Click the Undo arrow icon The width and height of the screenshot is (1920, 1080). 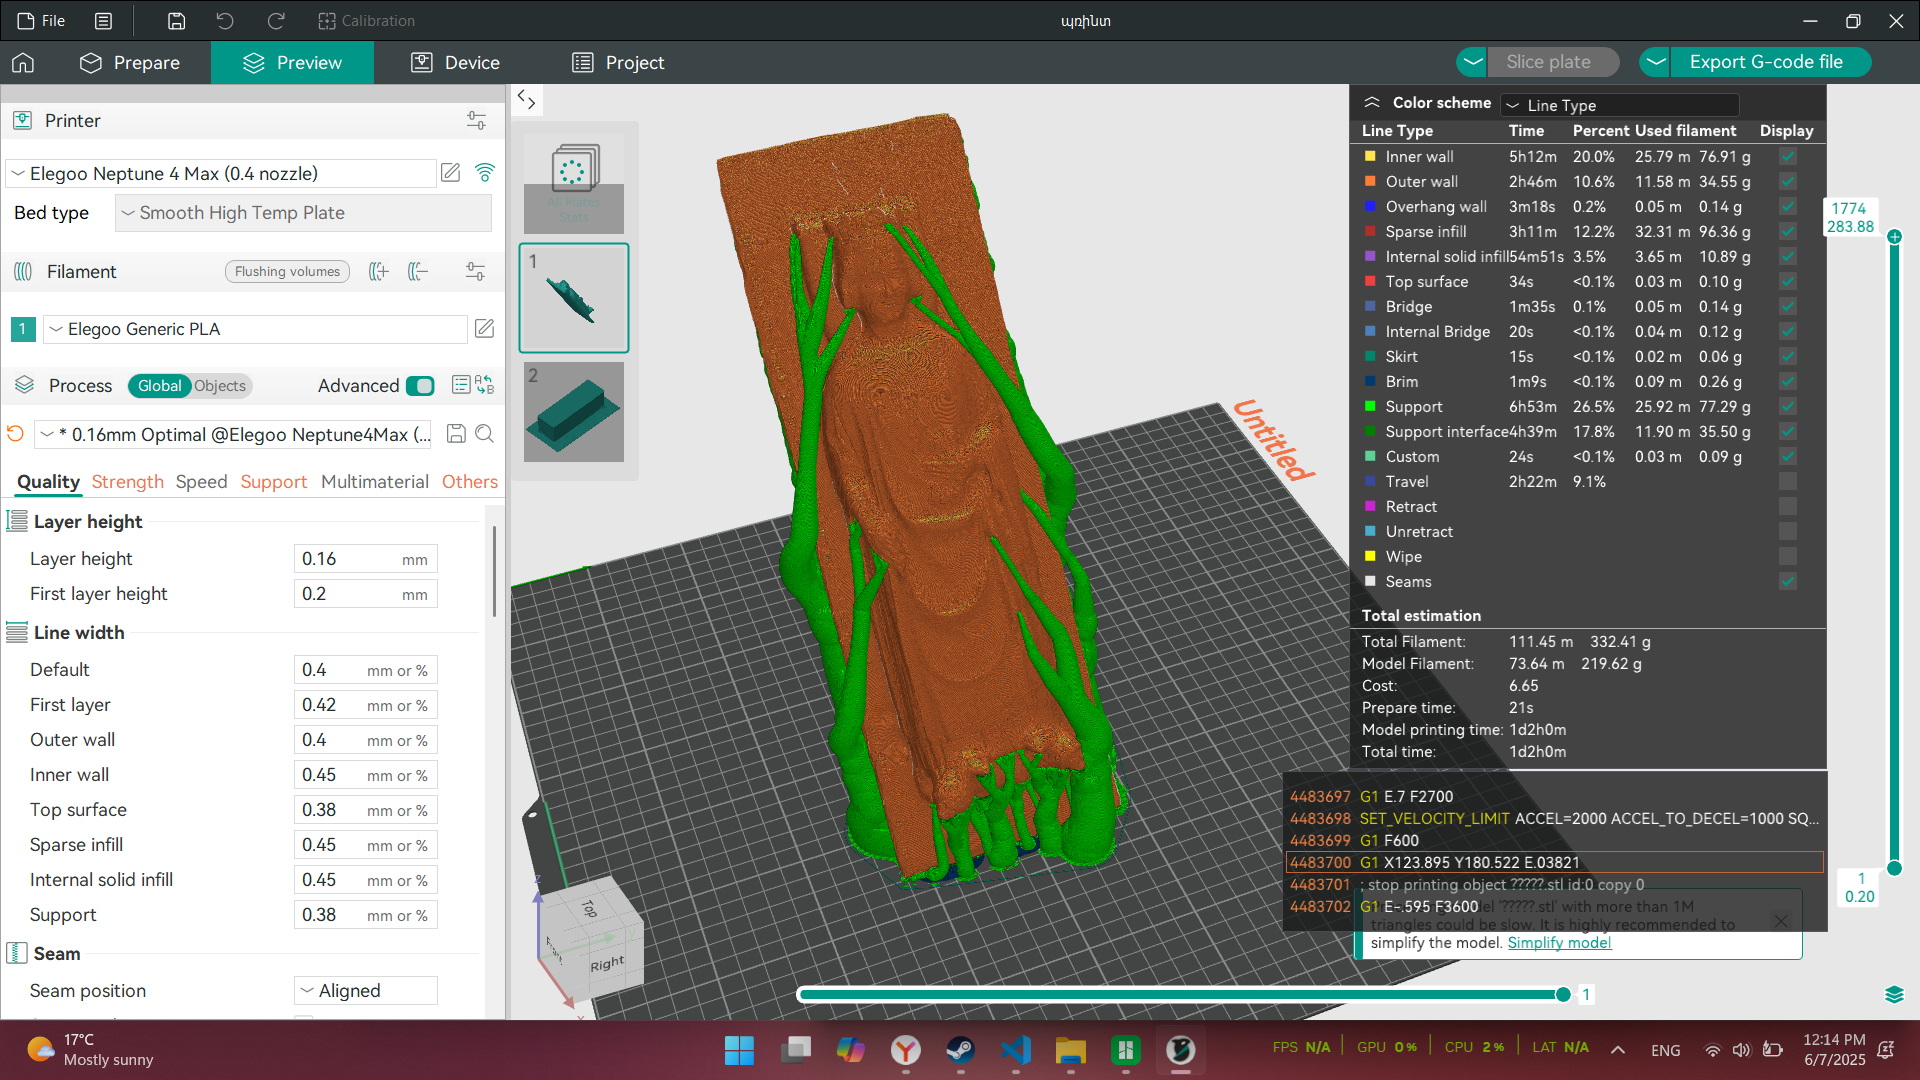(x=225, y=20)
